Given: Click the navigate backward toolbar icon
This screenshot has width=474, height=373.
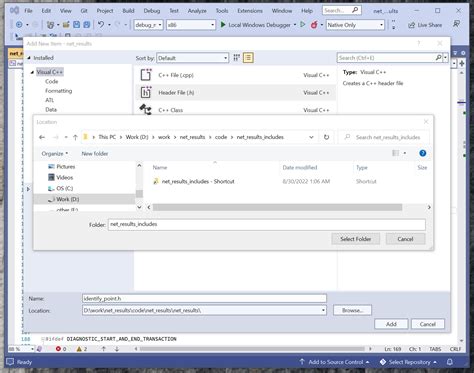Looking at the screenshot, I should (x=19, y=25).
